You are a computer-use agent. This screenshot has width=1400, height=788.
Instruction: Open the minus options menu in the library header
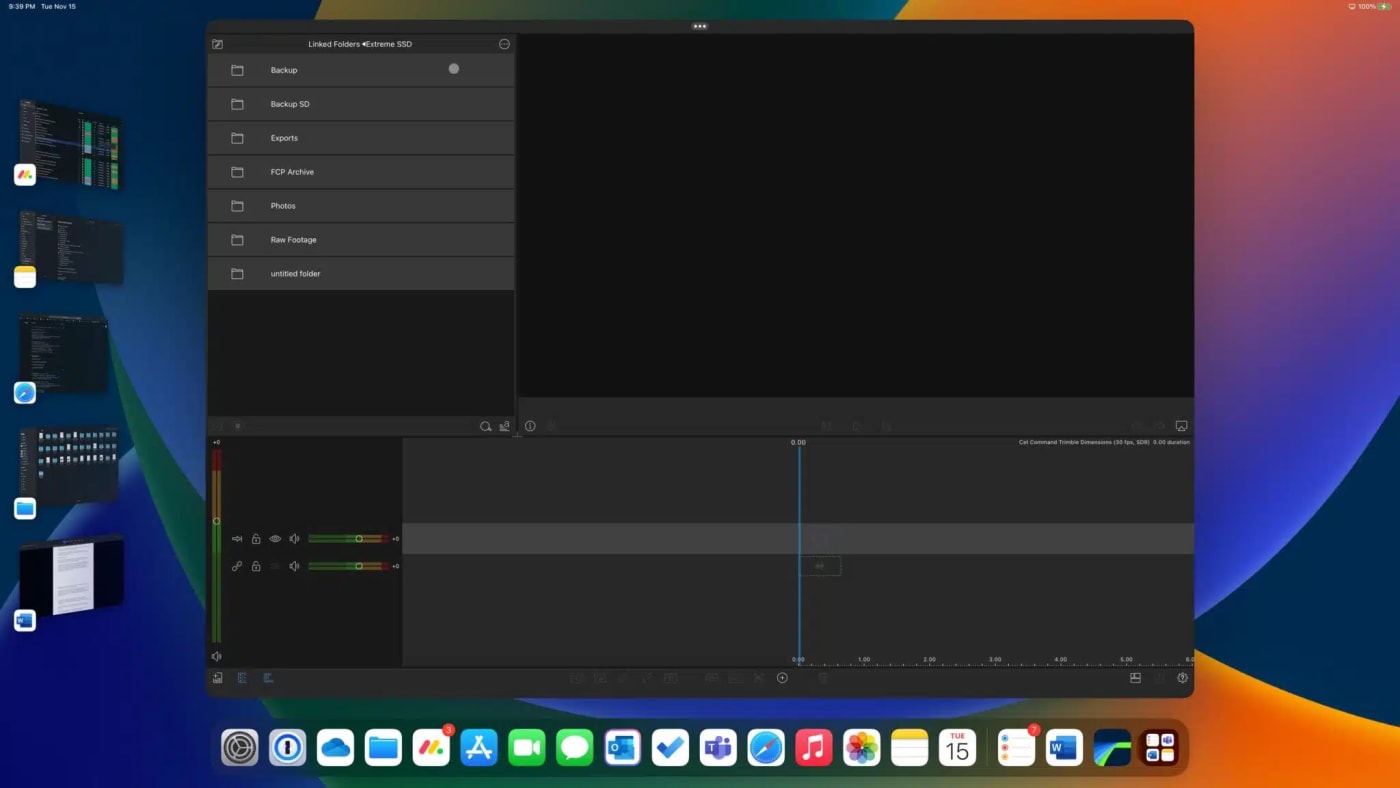tap(505, 44)
